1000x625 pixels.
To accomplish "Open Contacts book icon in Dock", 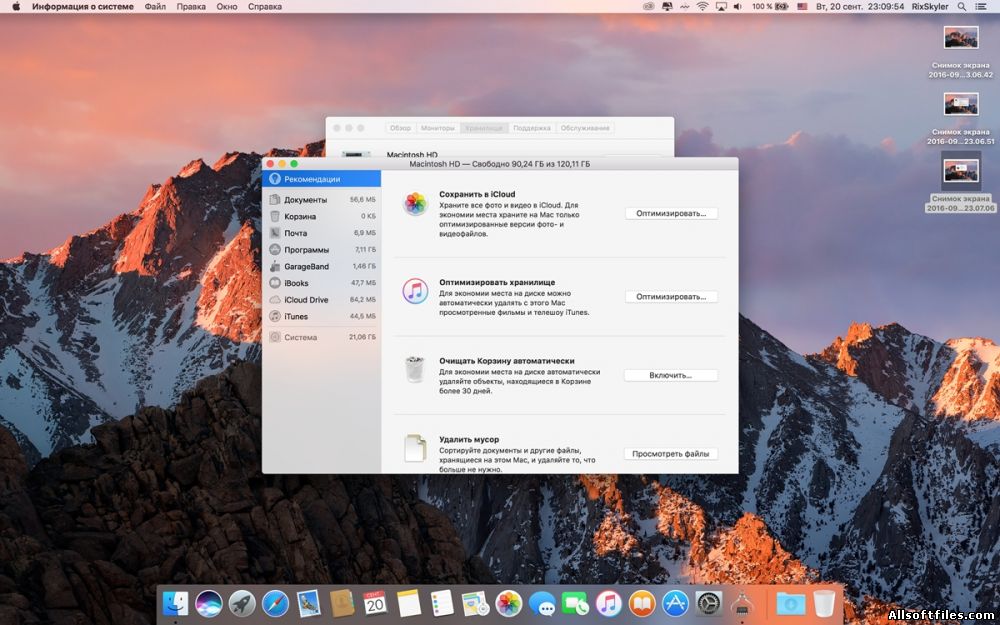I will pos(342,603).
